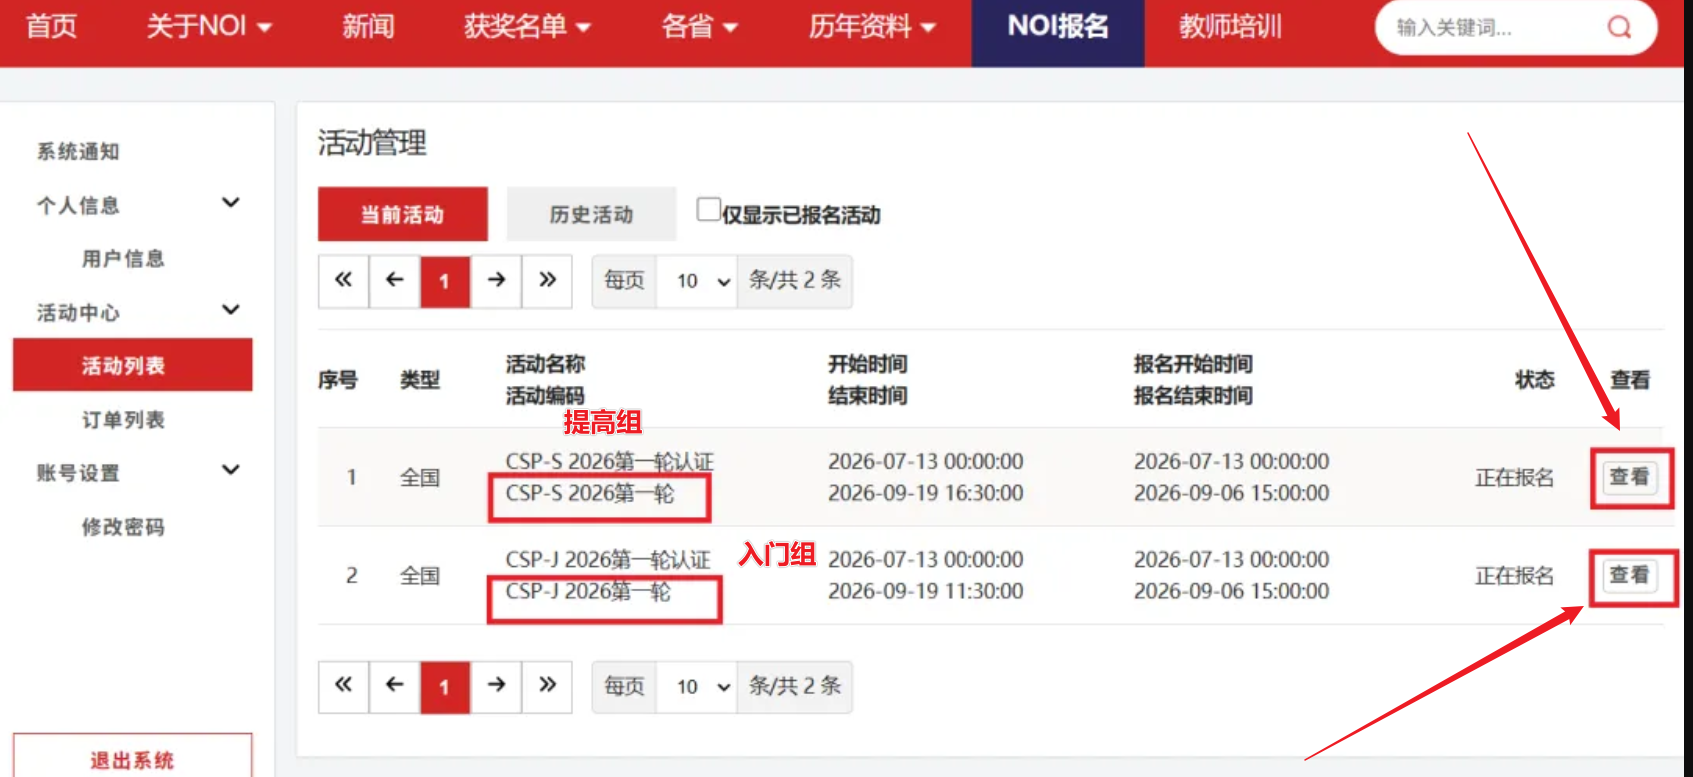This screenshot has width=1693, height=777.
Task: Click the 开始时间 column header
Action: (x=868, y=364)
